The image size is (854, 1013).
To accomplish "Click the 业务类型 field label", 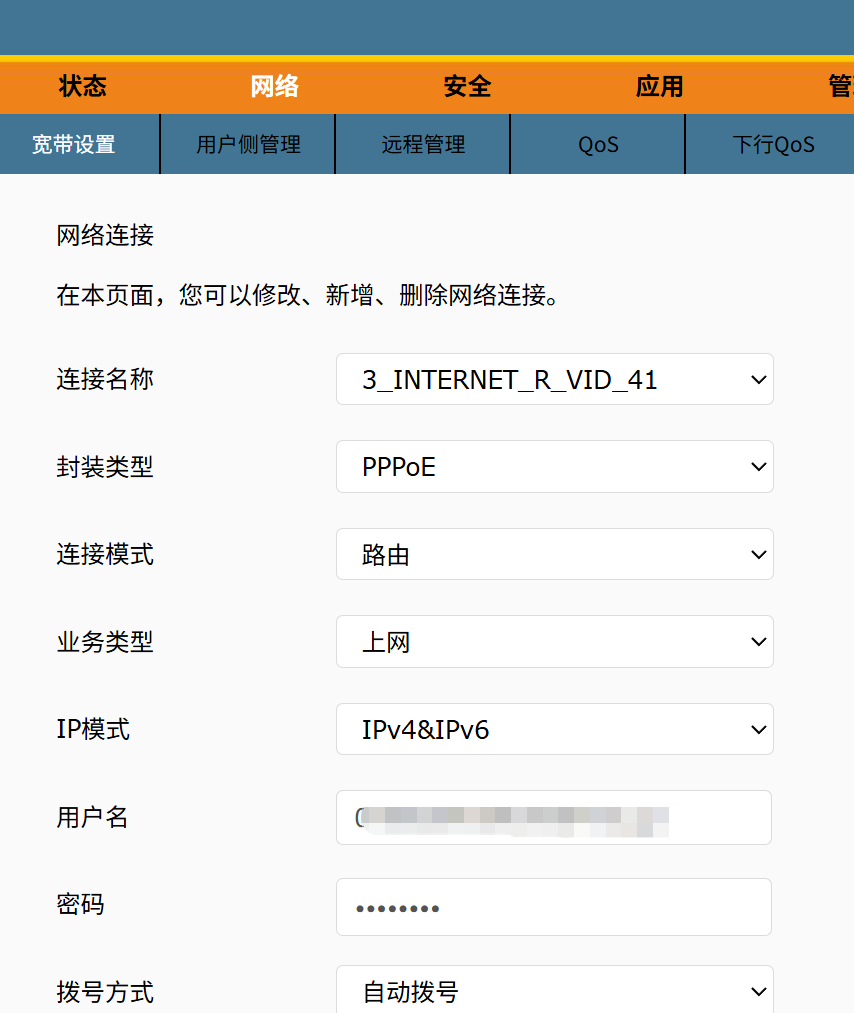I will tap(105, 642).
